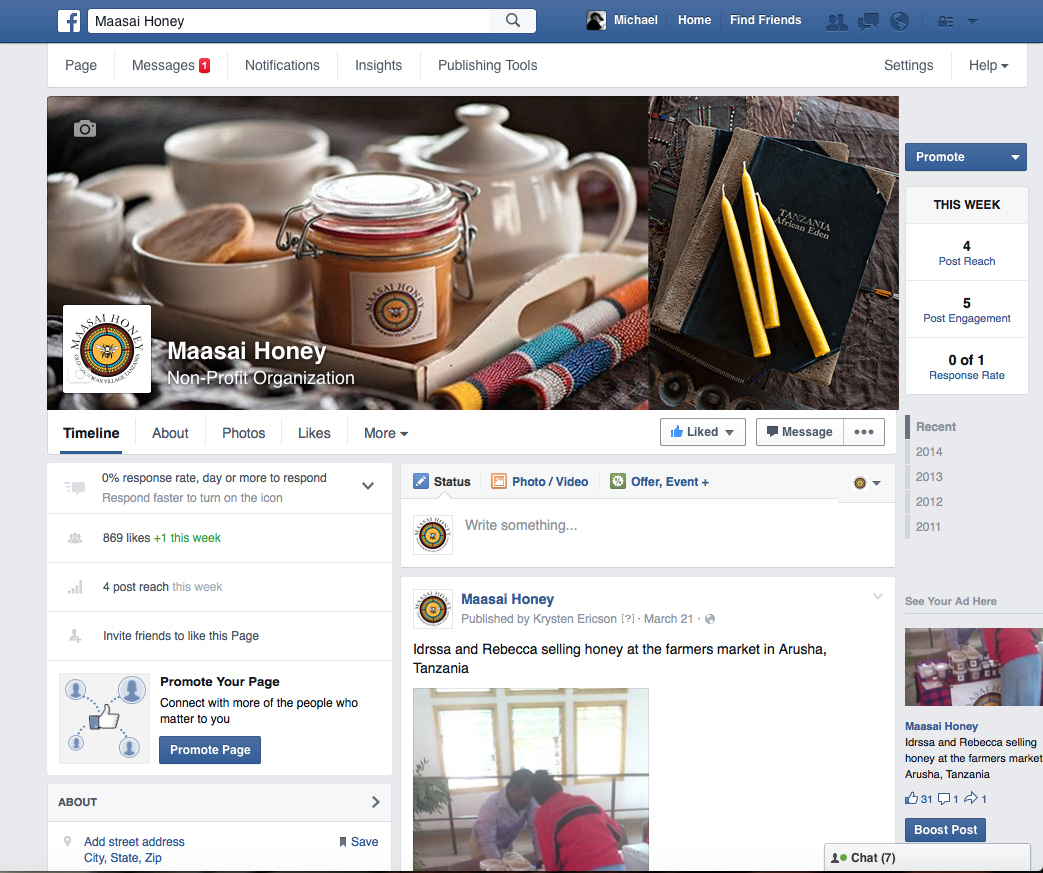Viewport: 1043px width, 873px height.
Task: Click the cover photo camera icon
Action: pos(84,128)
